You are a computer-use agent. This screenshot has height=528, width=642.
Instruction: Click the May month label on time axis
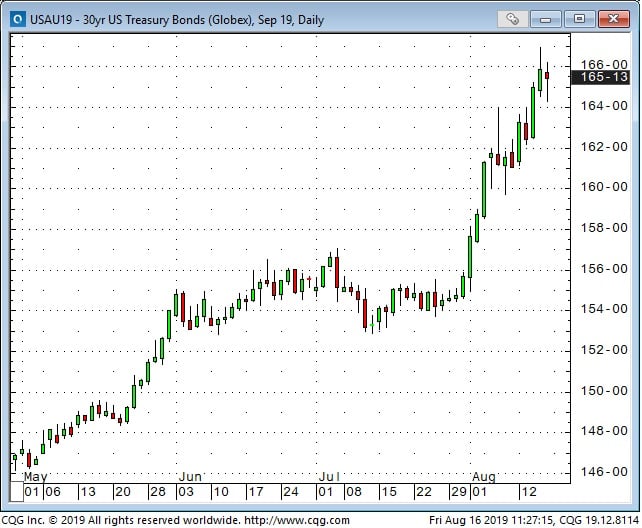coord(36,477)
